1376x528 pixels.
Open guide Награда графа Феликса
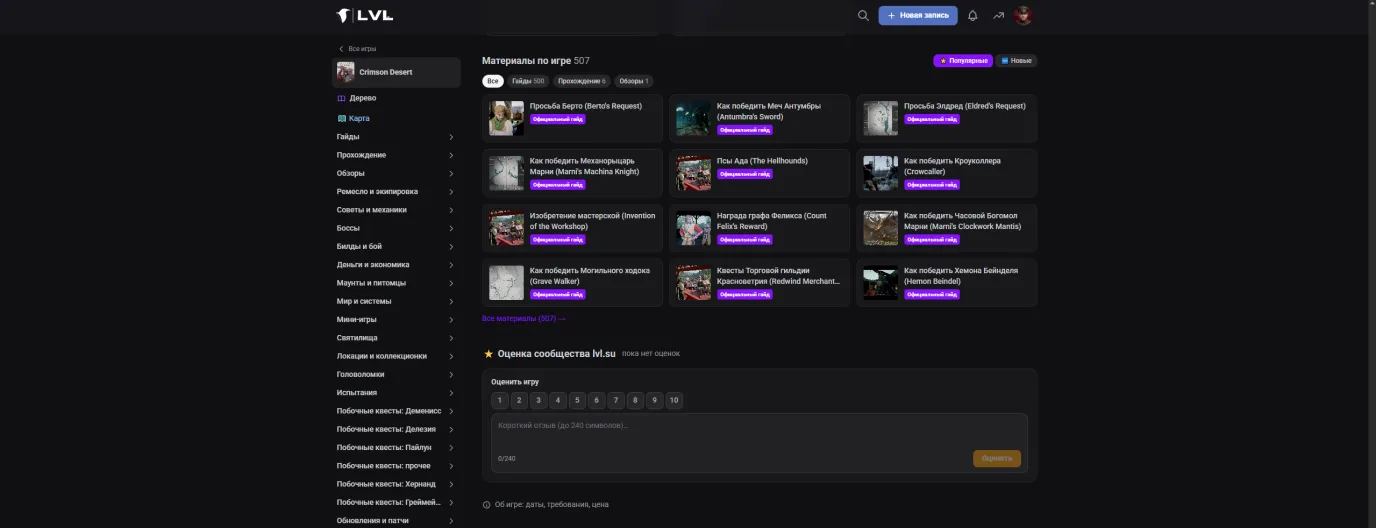(x=759, y=228)
